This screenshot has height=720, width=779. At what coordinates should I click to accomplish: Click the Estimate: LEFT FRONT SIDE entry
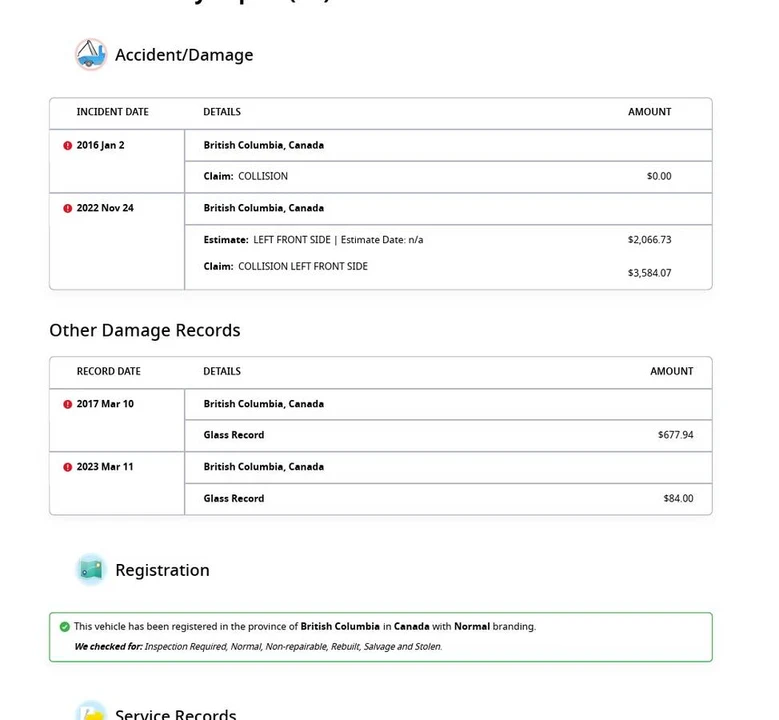click(313, 240)
